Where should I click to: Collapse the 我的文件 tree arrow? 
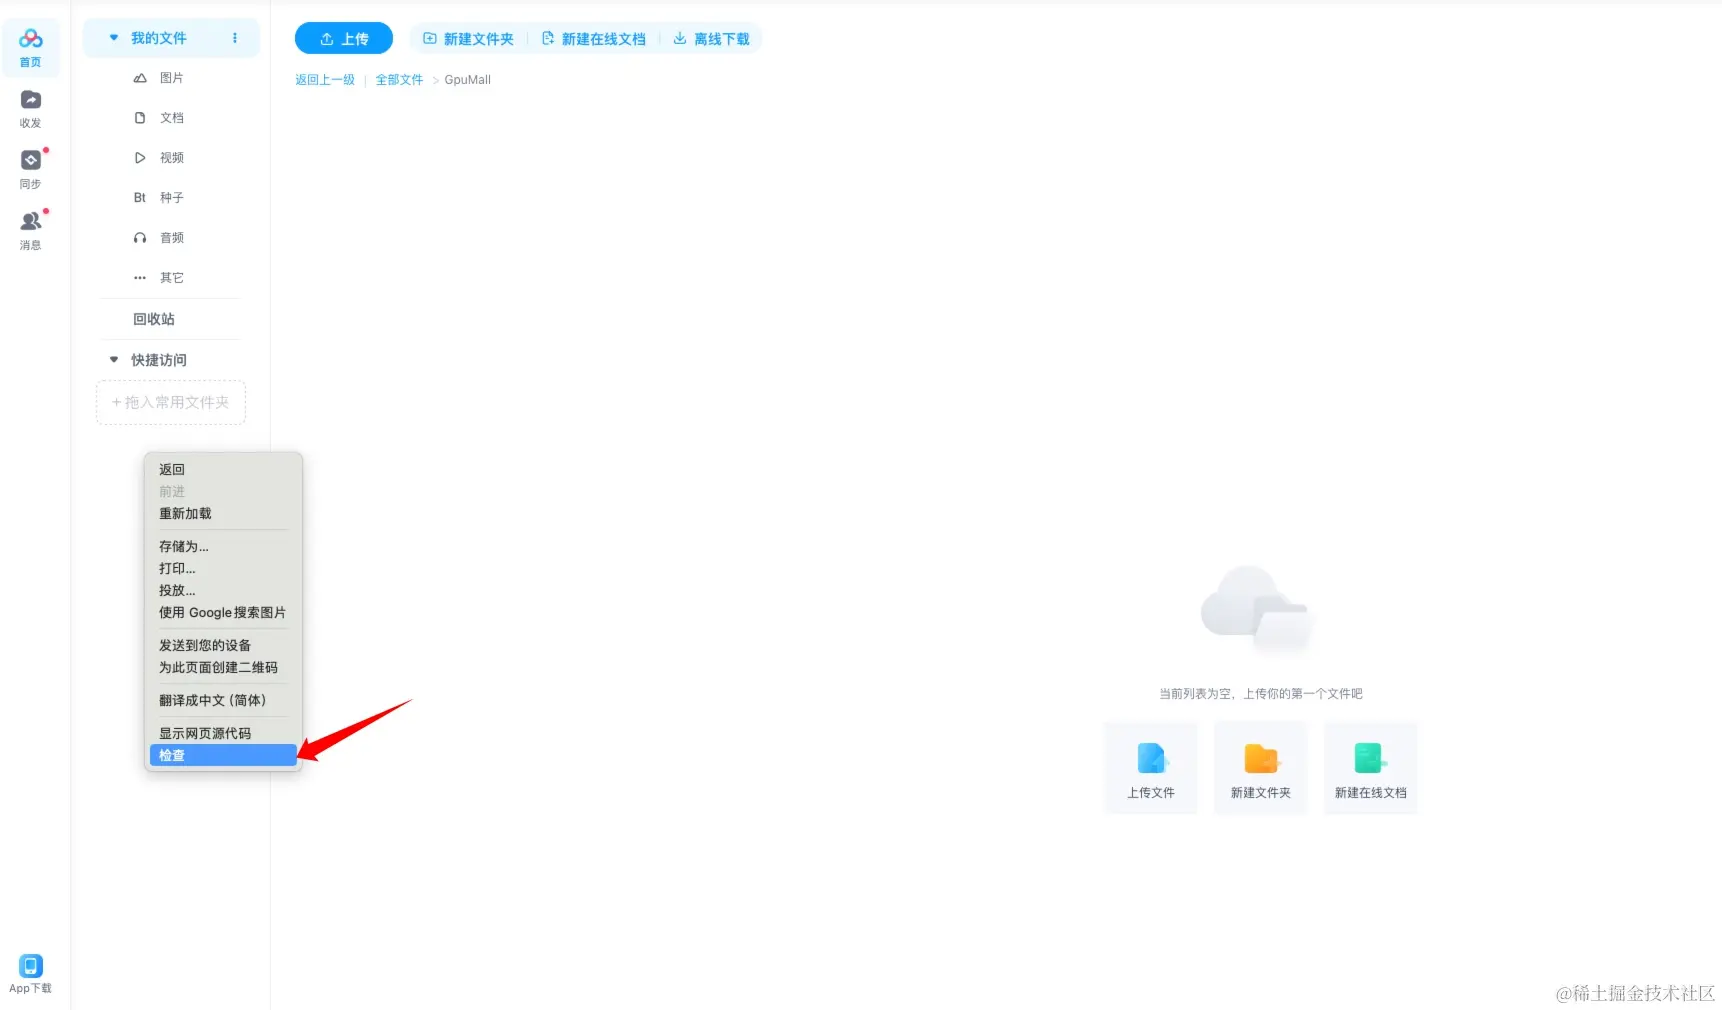[x=114, y=38]
